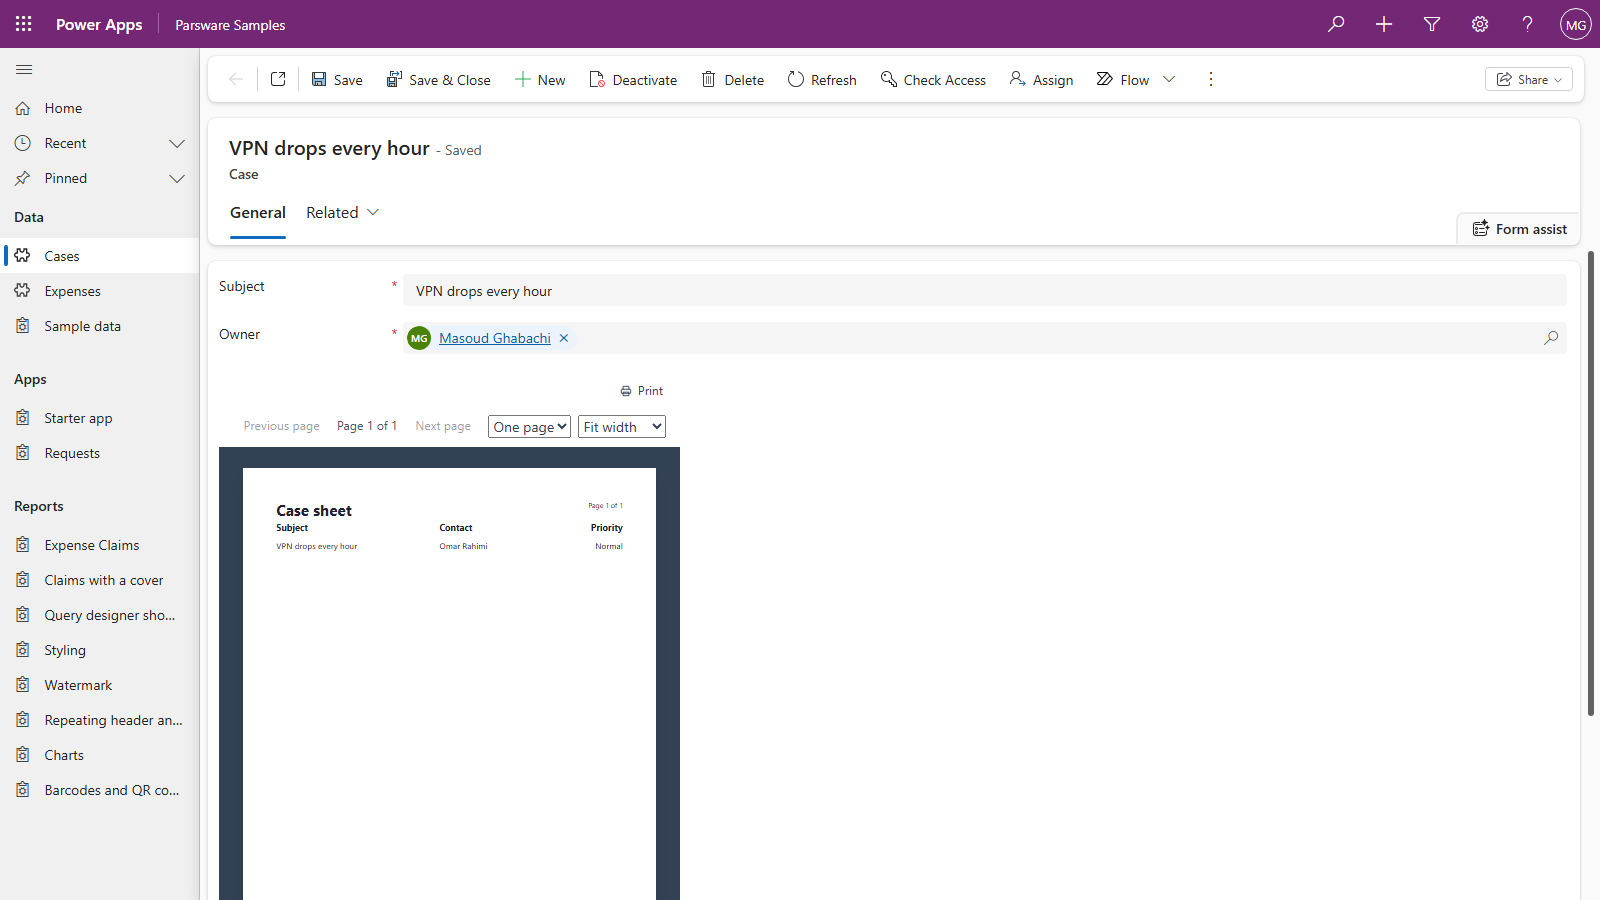Open more commands overflow (three dots)

pos(1211,79)
